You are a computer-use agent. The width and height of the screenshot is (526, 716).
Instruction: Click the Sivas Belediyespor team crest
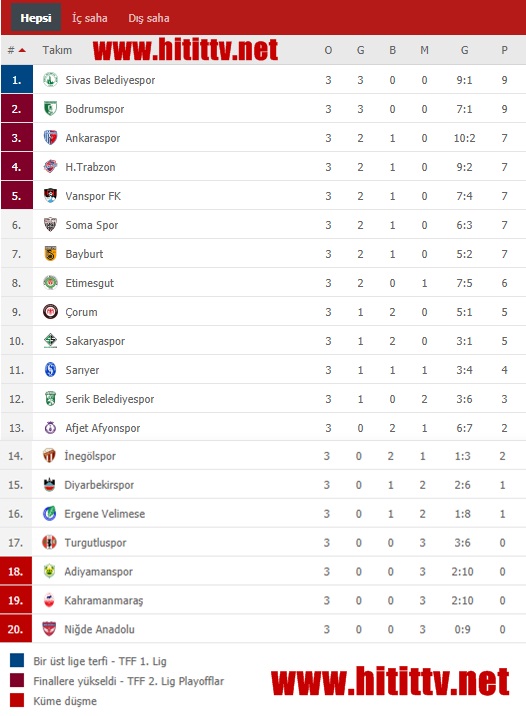pos(50,80)
